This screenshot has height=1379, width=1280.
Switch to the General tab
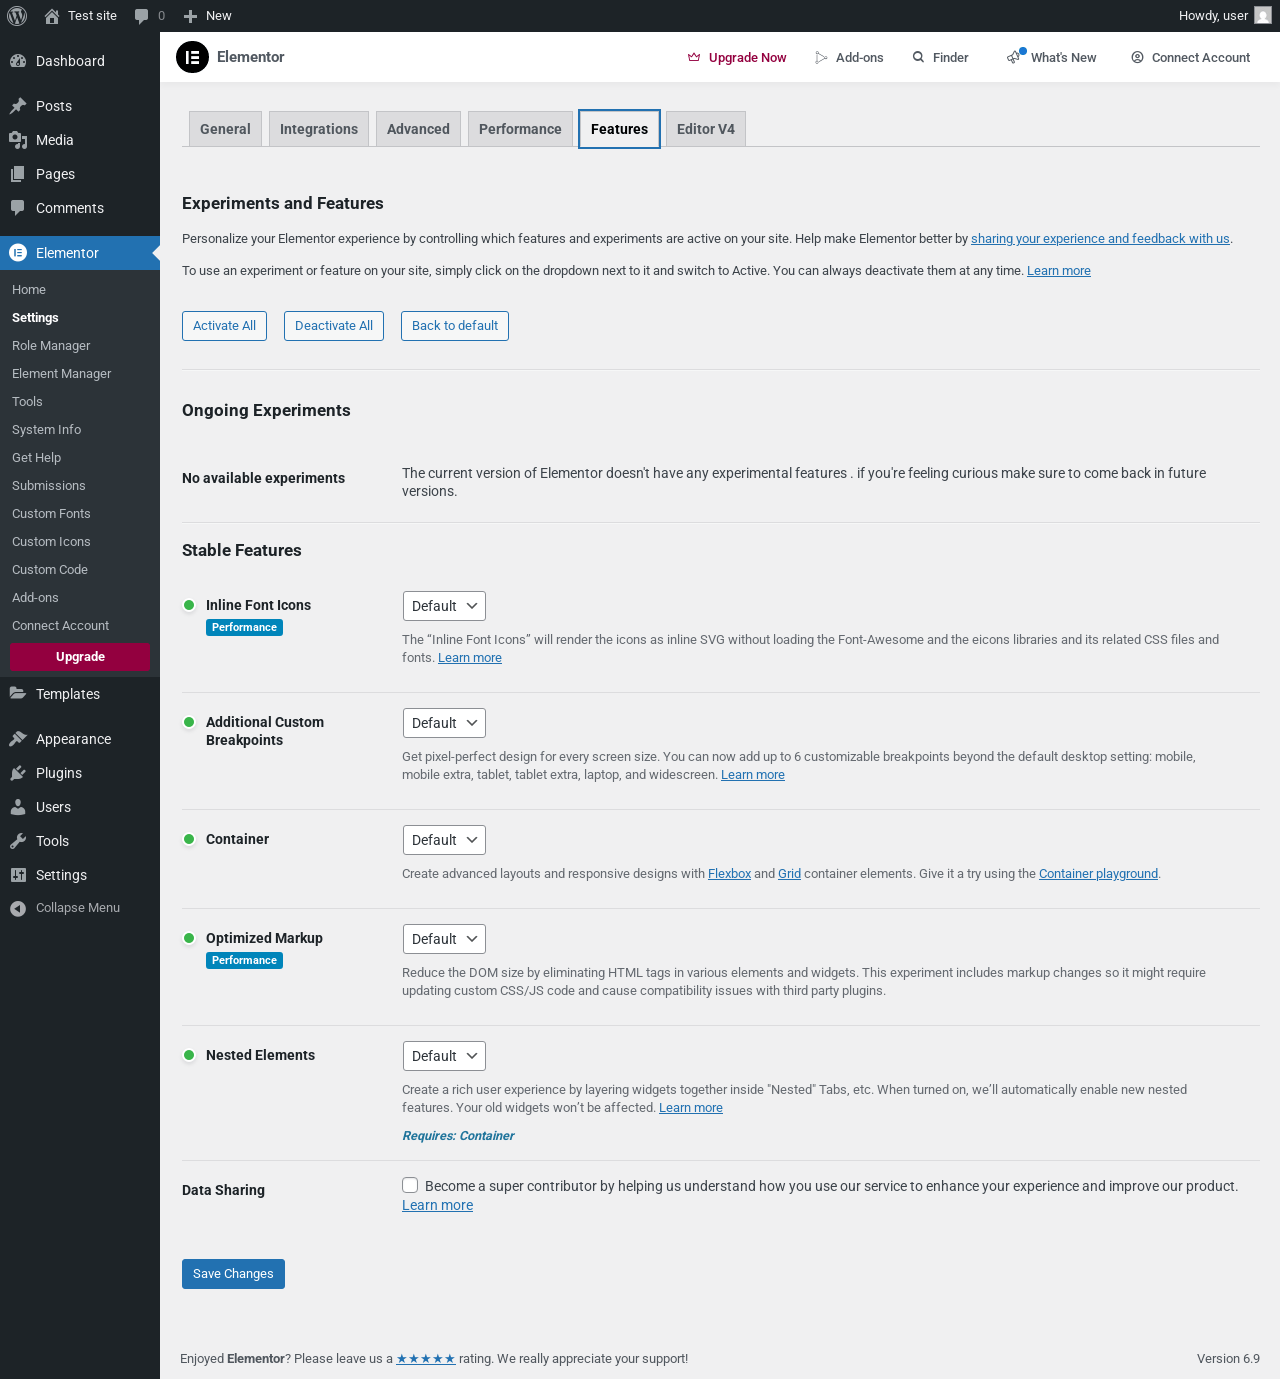tap(225, 129)
